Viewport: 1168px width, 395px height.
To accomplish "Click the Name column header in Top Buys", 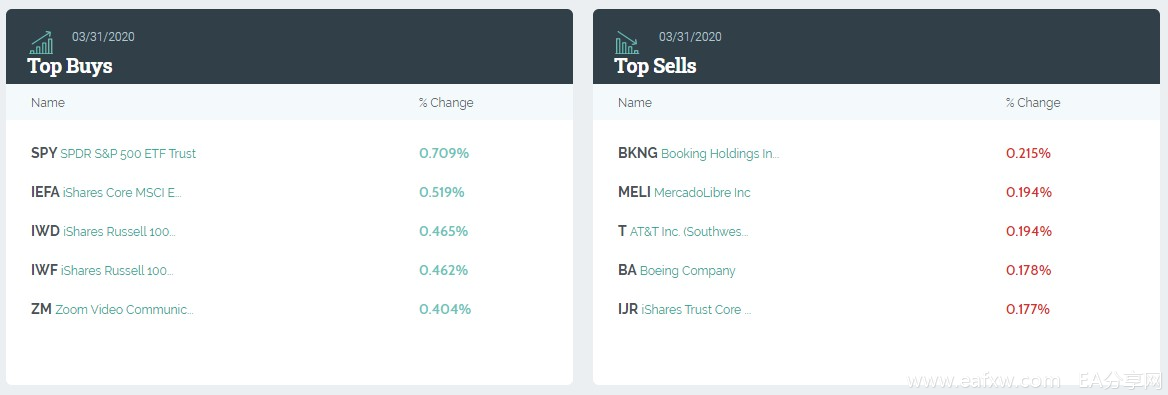I will [48, 102].
